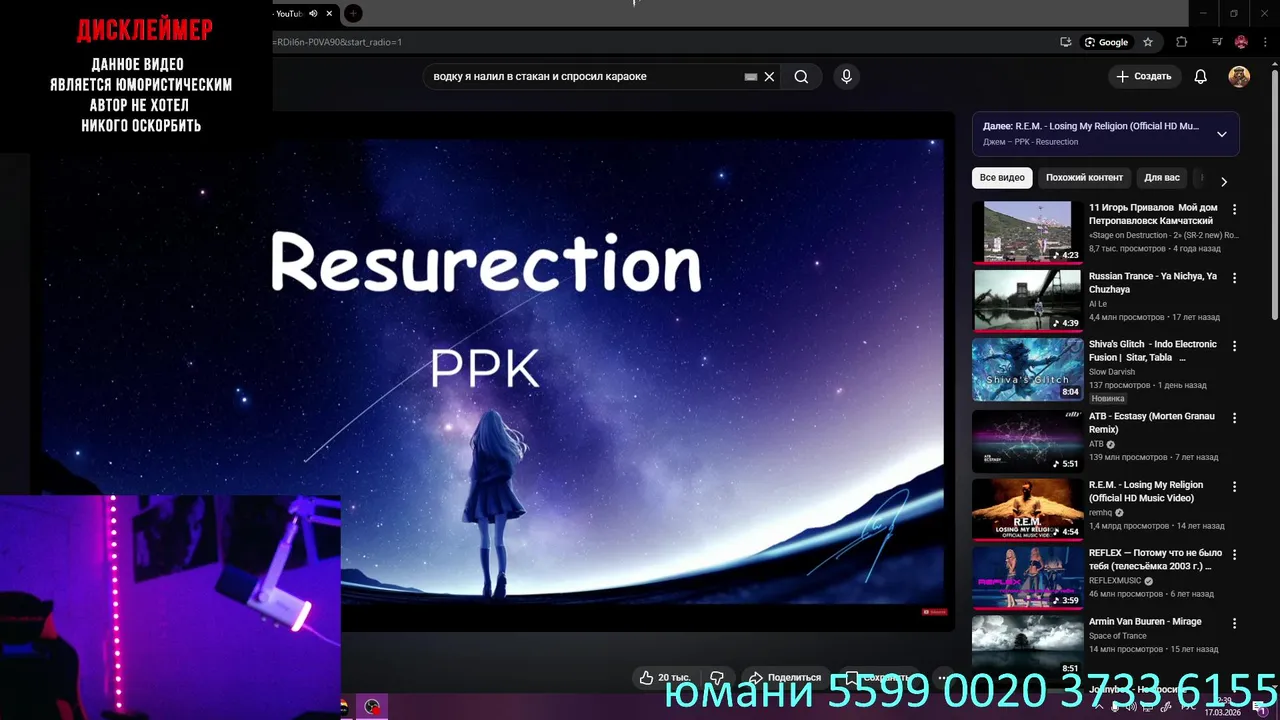Start voice search with the microphone icon
This screenshot has width=1280, height=720.
click(846, 77)
